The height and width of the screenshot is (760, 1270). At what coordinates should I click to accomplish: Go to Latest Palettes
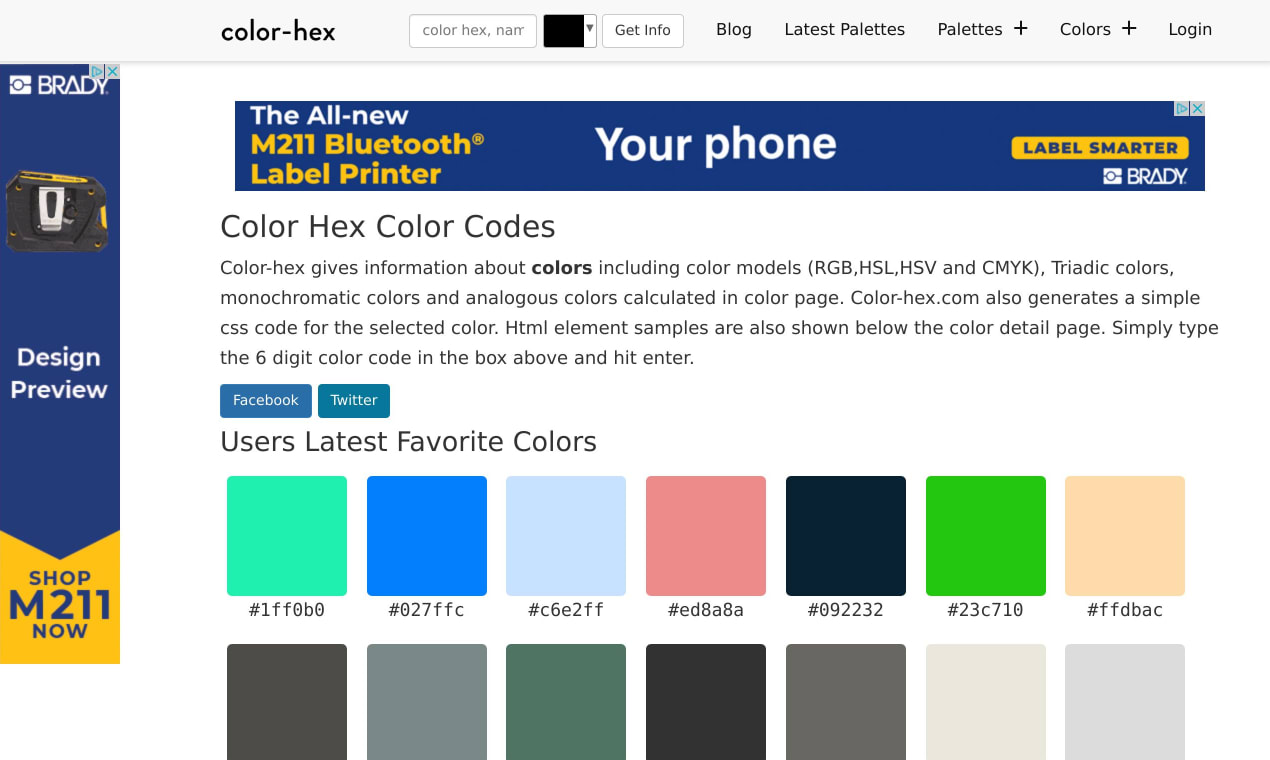[845, 30]
